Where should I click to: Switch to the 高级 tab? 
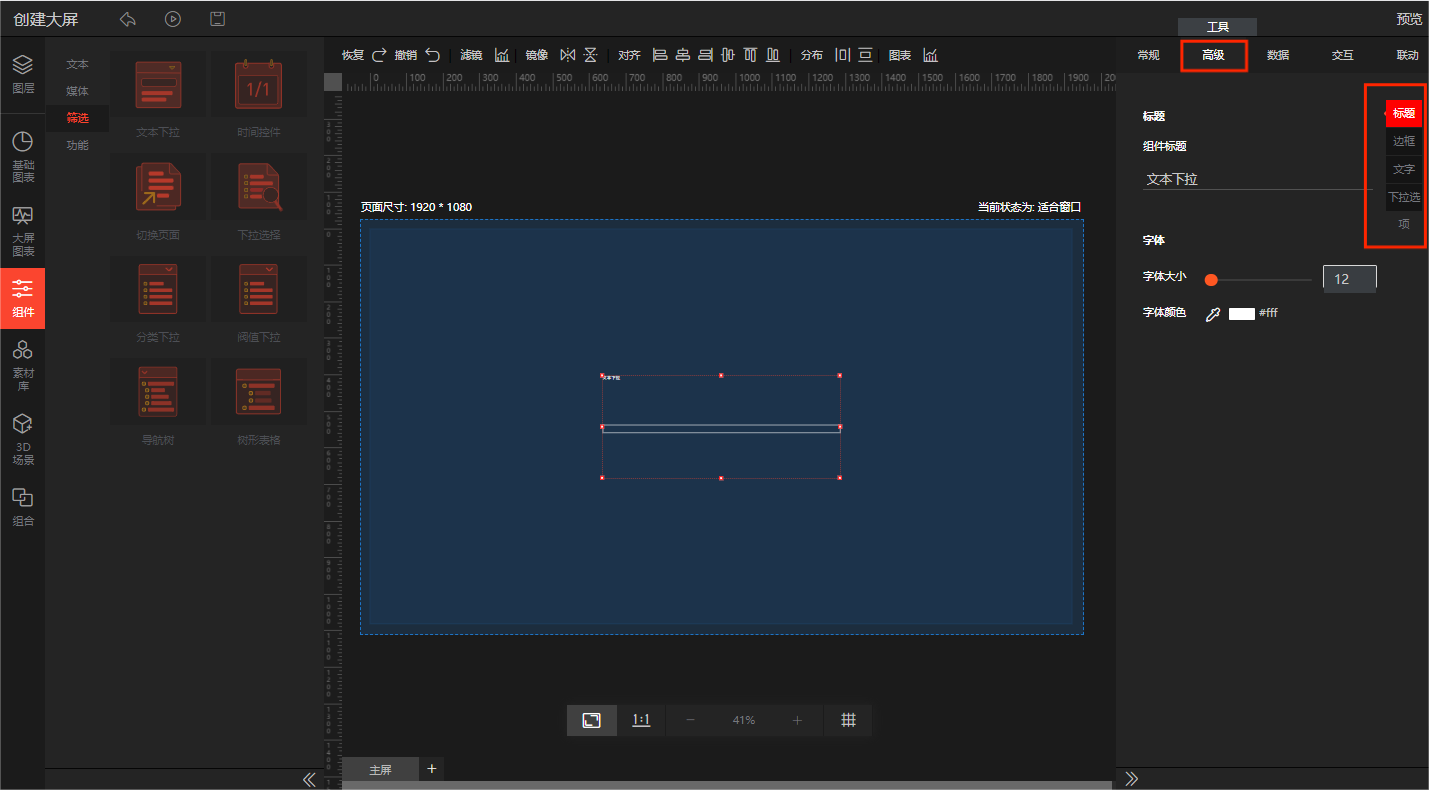click(x=1213, y=55)
